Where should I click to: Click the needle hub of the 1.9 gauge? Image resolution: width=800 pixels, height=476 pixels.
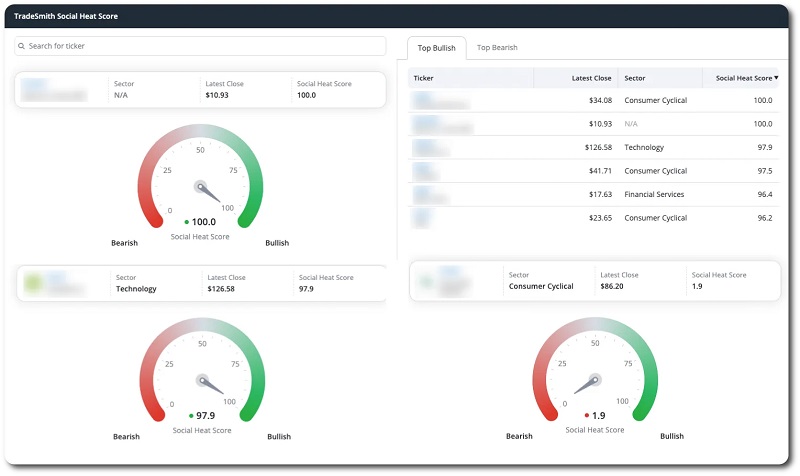(594, 380)
